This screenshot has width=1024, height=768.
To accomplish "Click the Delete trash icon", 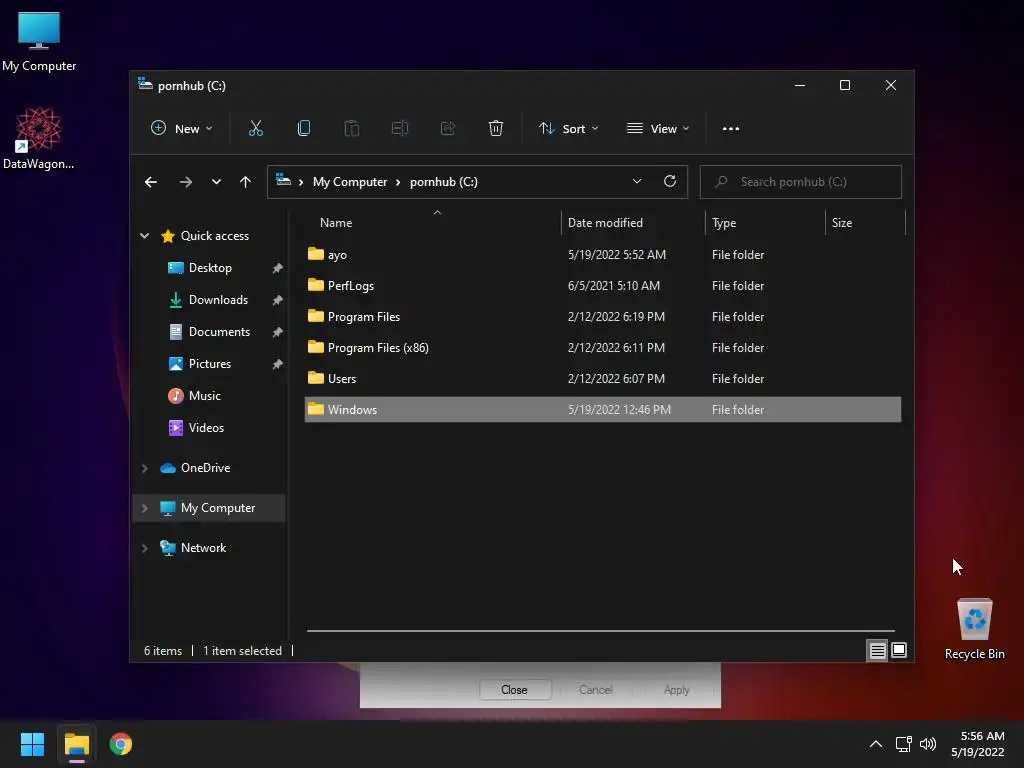I will (x=496, y=129).
